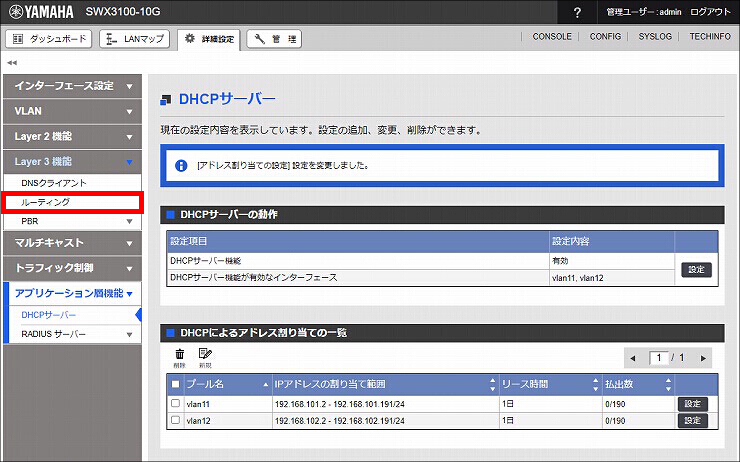Check the vlan12 row checkbox
The width and height of the screenshot is (740, 462).
pyautogui.click(x=176, y=420)
